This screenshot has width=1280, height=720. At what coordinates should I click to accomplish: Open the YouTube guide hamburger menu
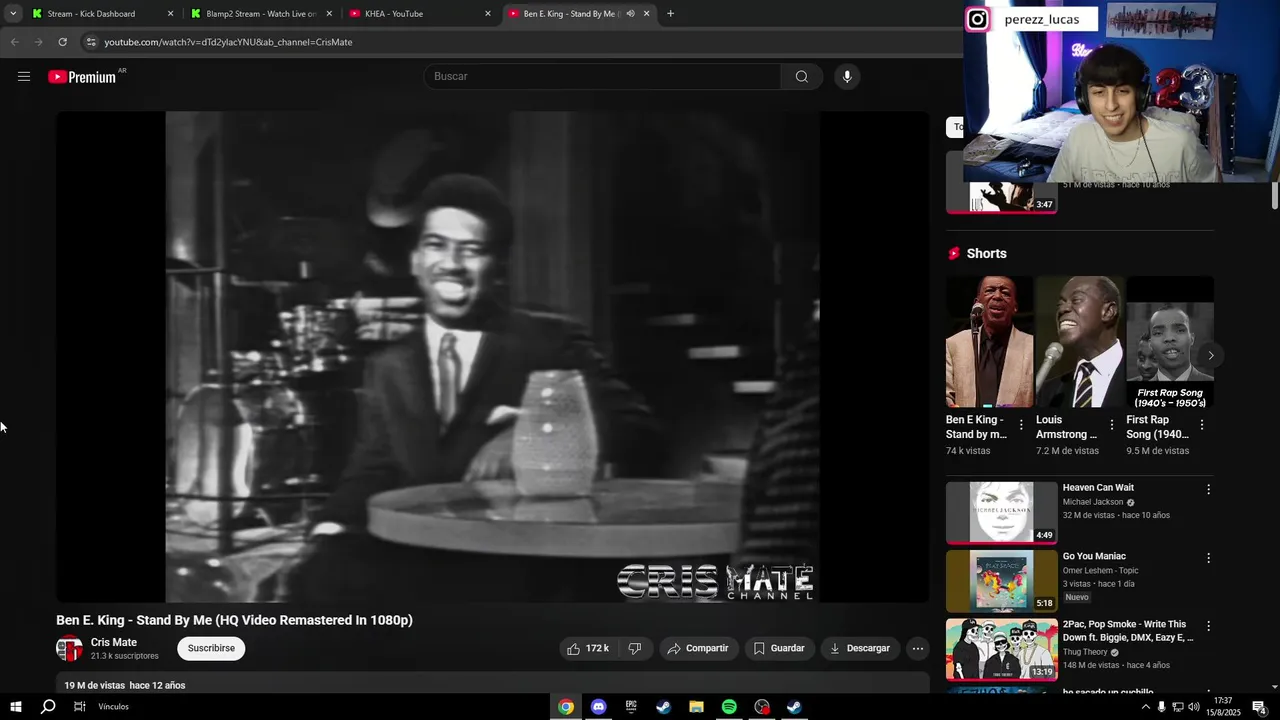click(x=24, y=77)
